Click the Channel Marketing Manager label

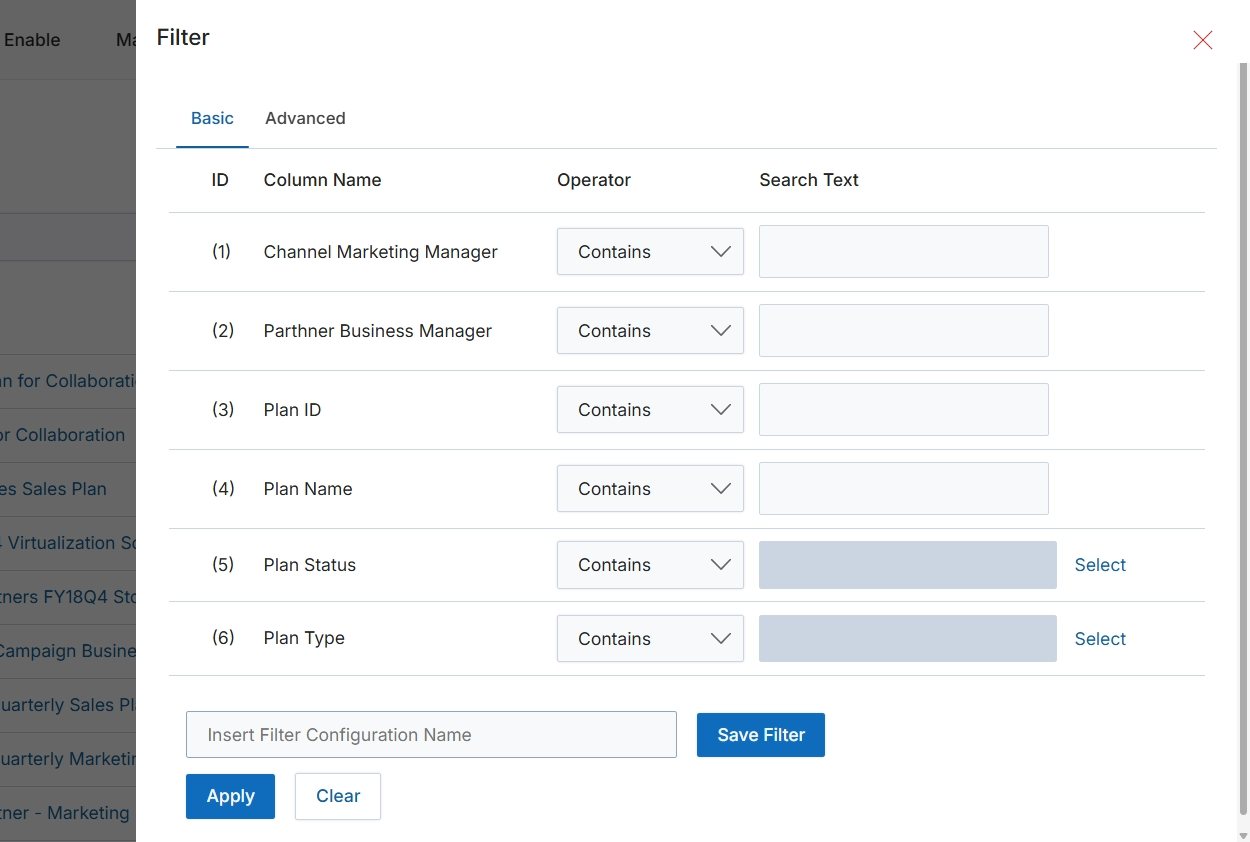380,252
